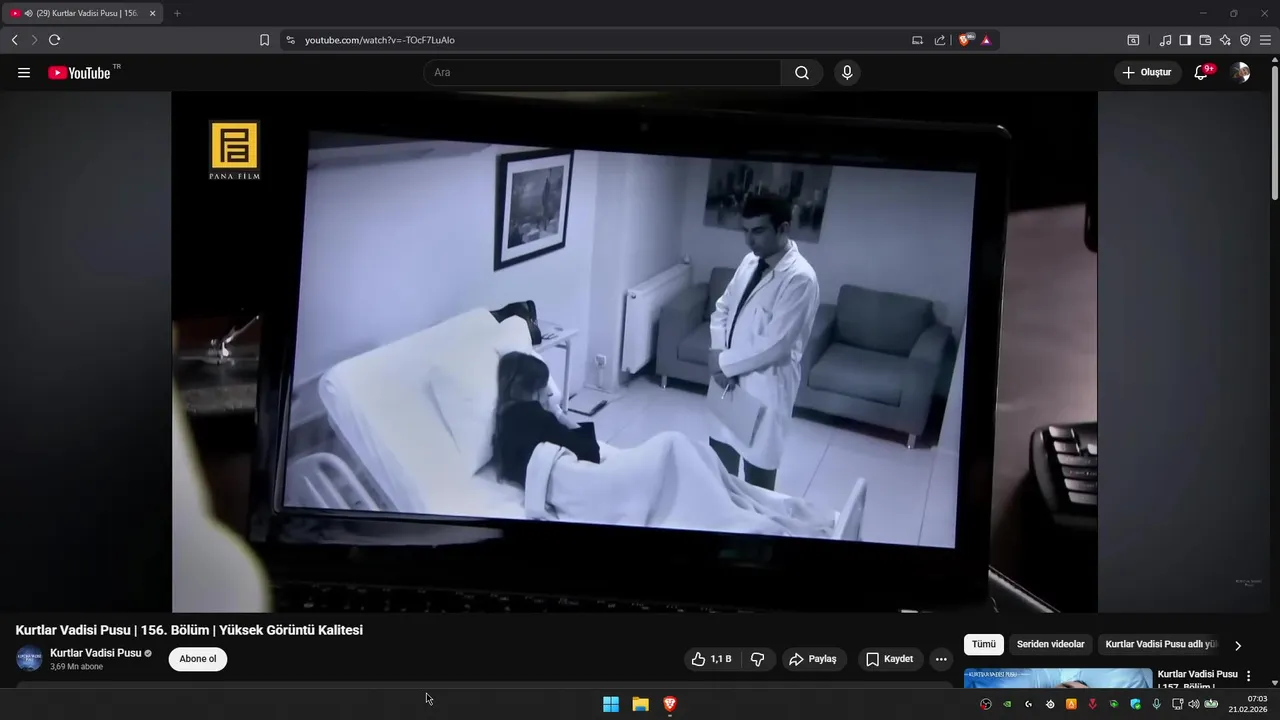Screen dimensions: 1280x720
Task: Open the volume speaker tray icon
Action: pos(1194,704)
